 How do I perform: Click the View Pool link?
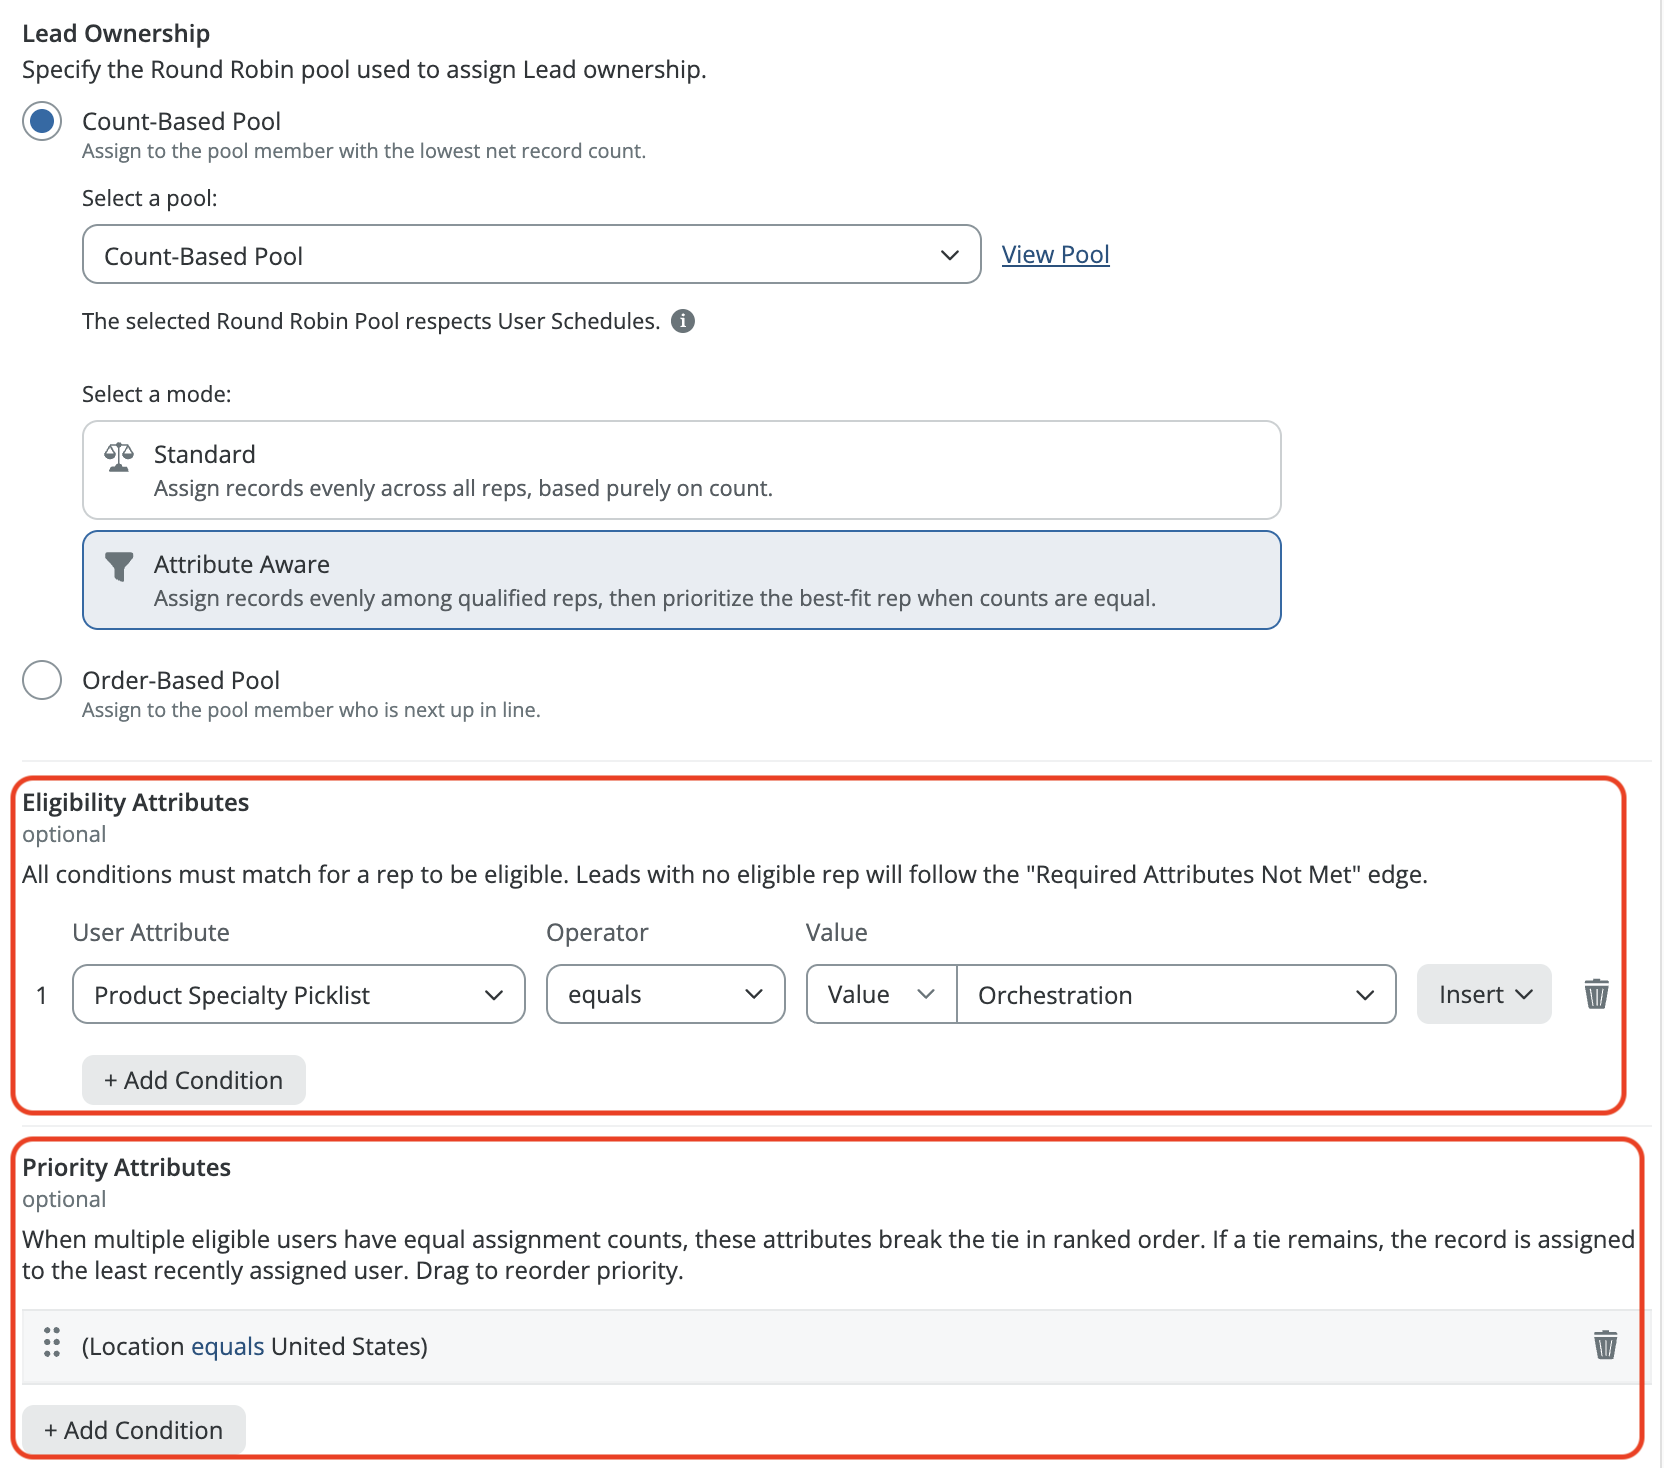click(1055, 255)
